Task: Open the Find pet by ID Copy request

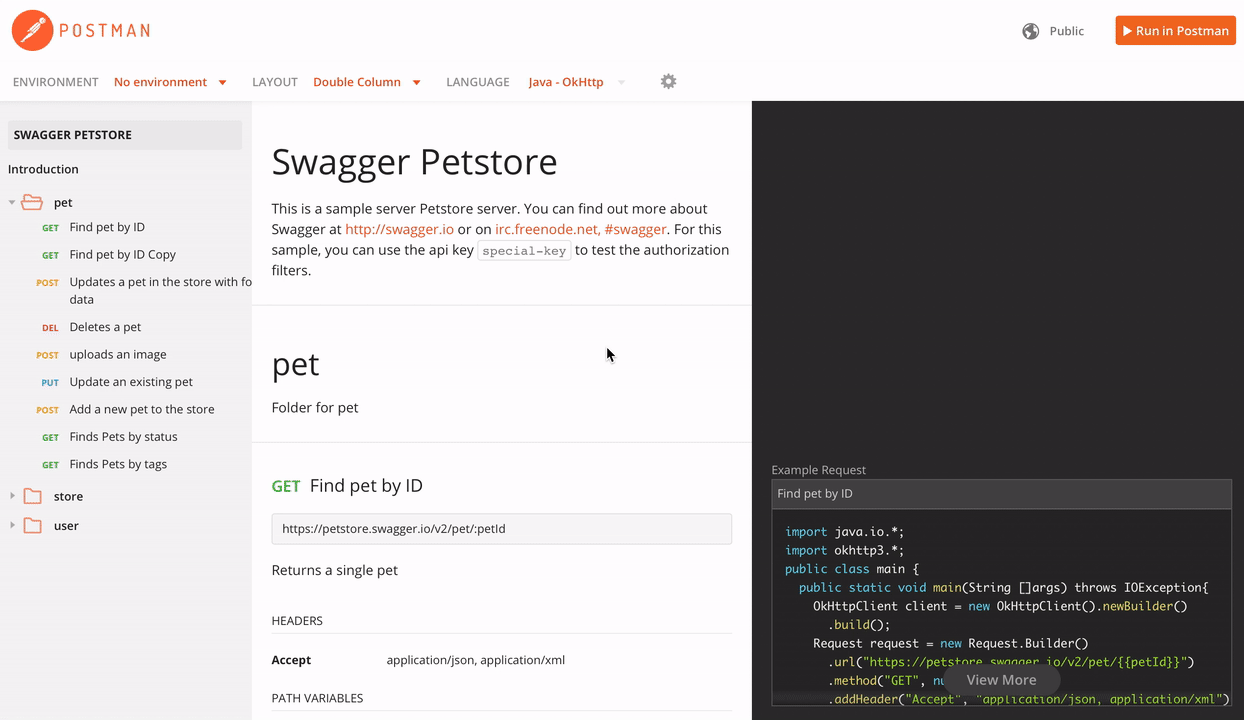Action: pyautogui.click(x=123, y=254)
